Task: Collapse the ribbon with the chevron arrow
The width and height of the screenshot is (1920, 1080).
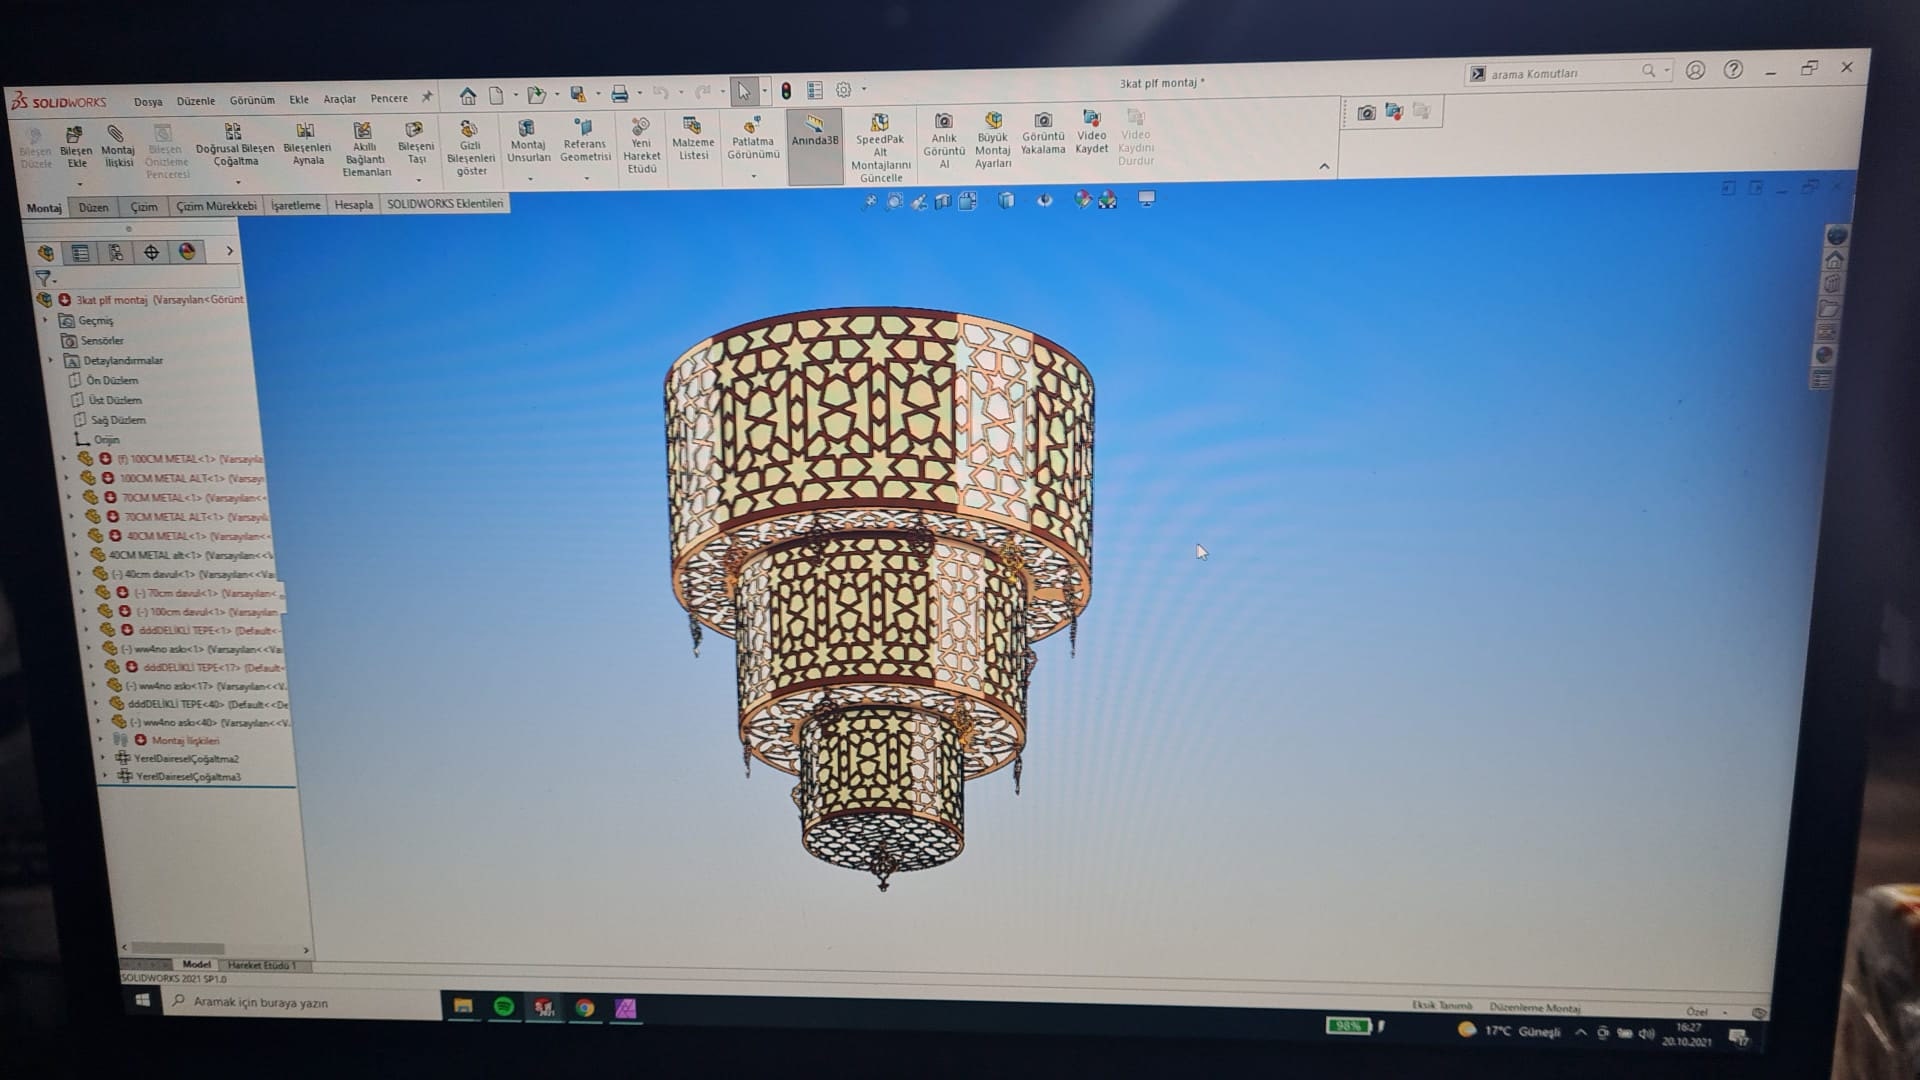Action: (1324, 166)
